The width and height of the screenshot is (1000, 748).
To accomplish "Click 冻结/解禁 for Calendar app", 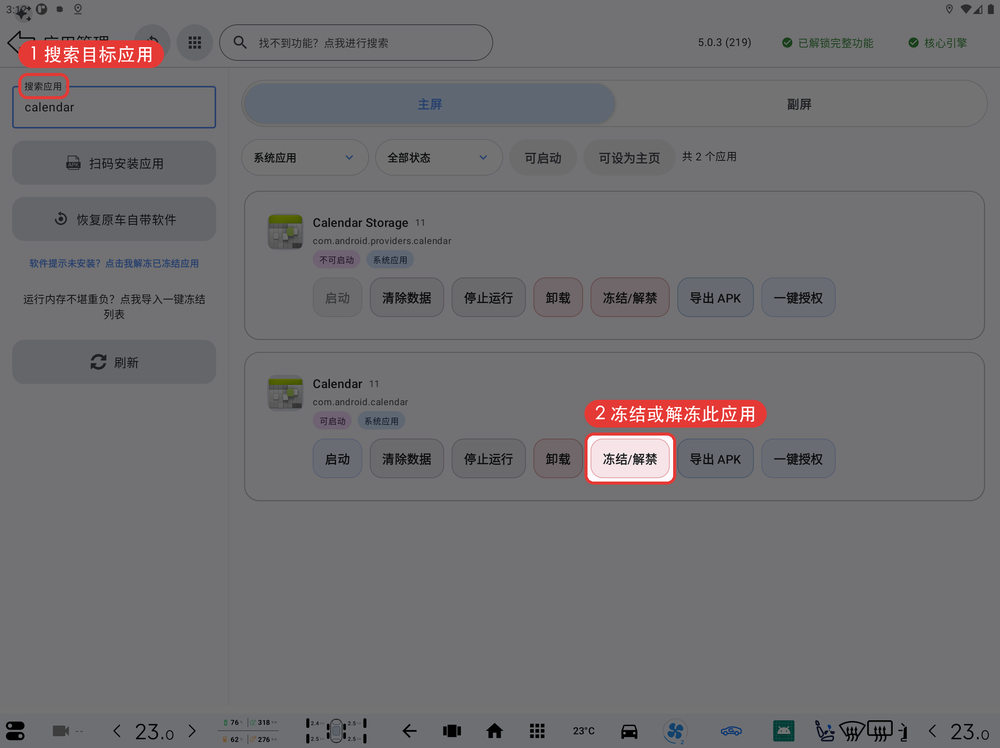I will pyautogui.click(x=630, y=458).
